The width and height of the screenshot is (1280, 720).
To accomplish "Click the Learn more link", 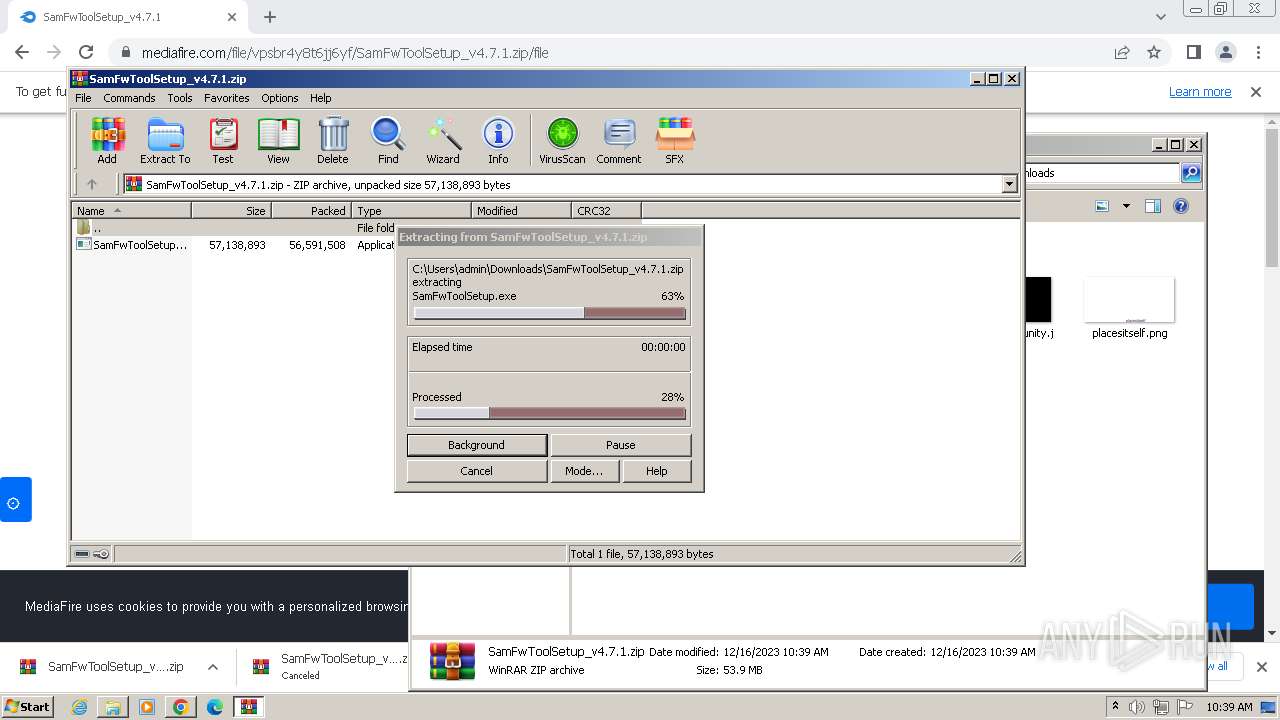I will (x=1200, y=91).
